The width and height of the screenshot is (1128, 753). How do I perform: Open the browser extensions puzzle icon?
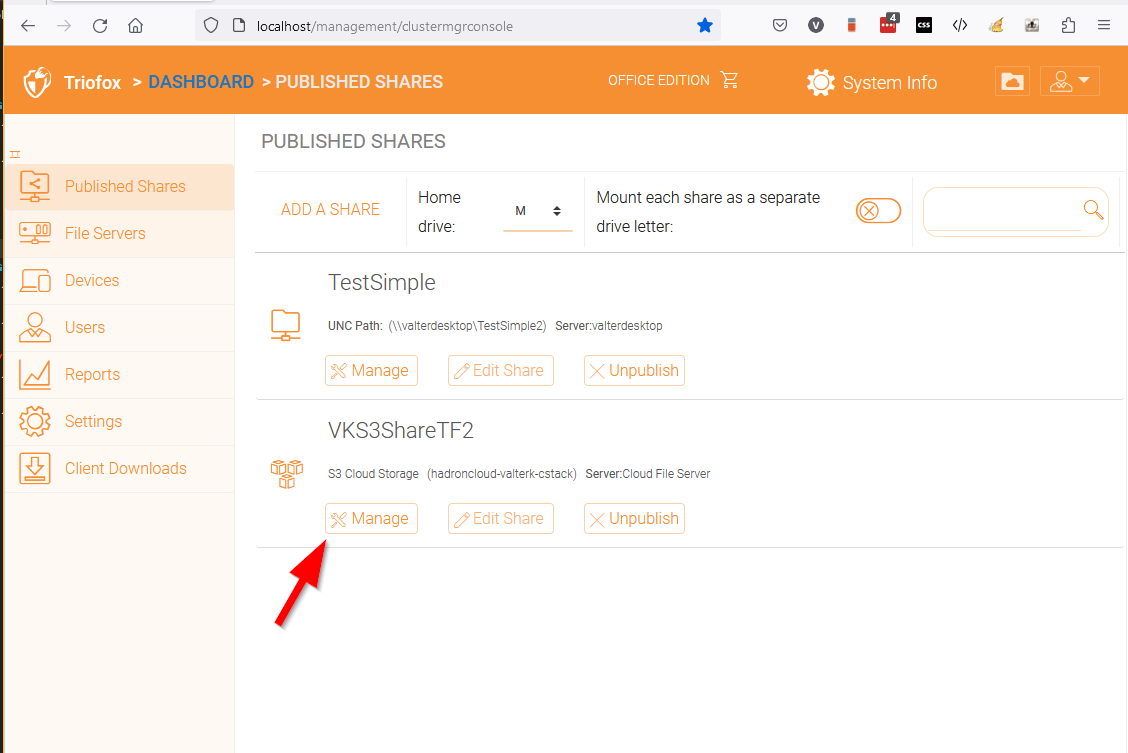(x=1068, y=26)
